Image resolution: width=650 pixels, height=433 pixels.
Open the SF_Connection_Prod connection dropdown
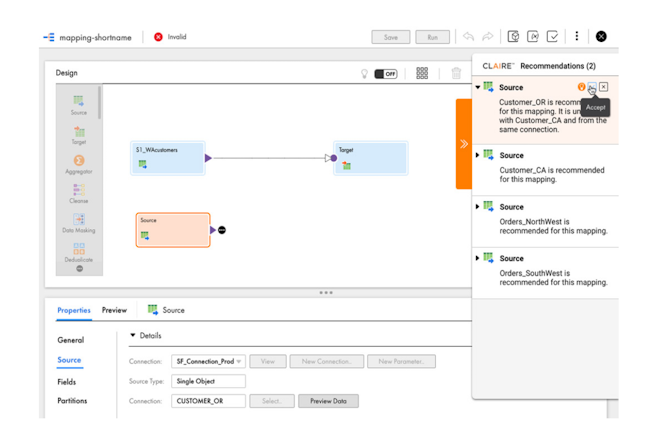coord(208,361)
